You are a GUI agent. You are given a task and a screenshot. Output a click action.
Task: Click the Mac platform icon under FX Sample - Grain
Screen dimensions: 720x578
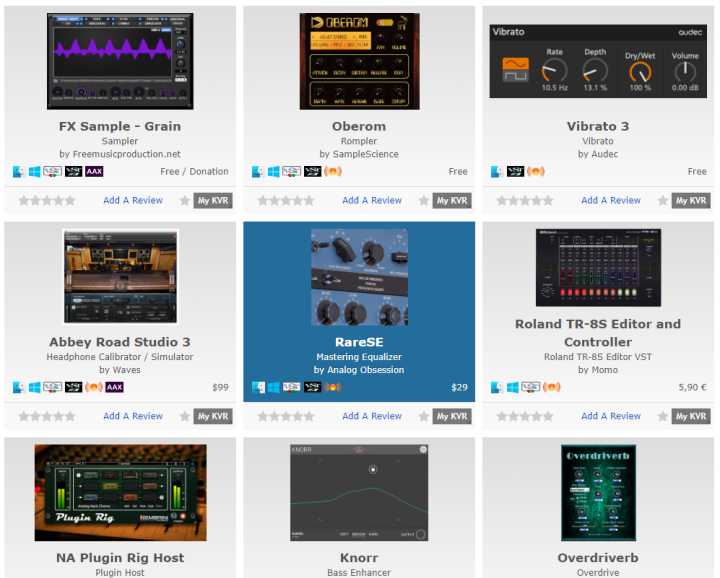pyautogui.click(x=18, y=172)
